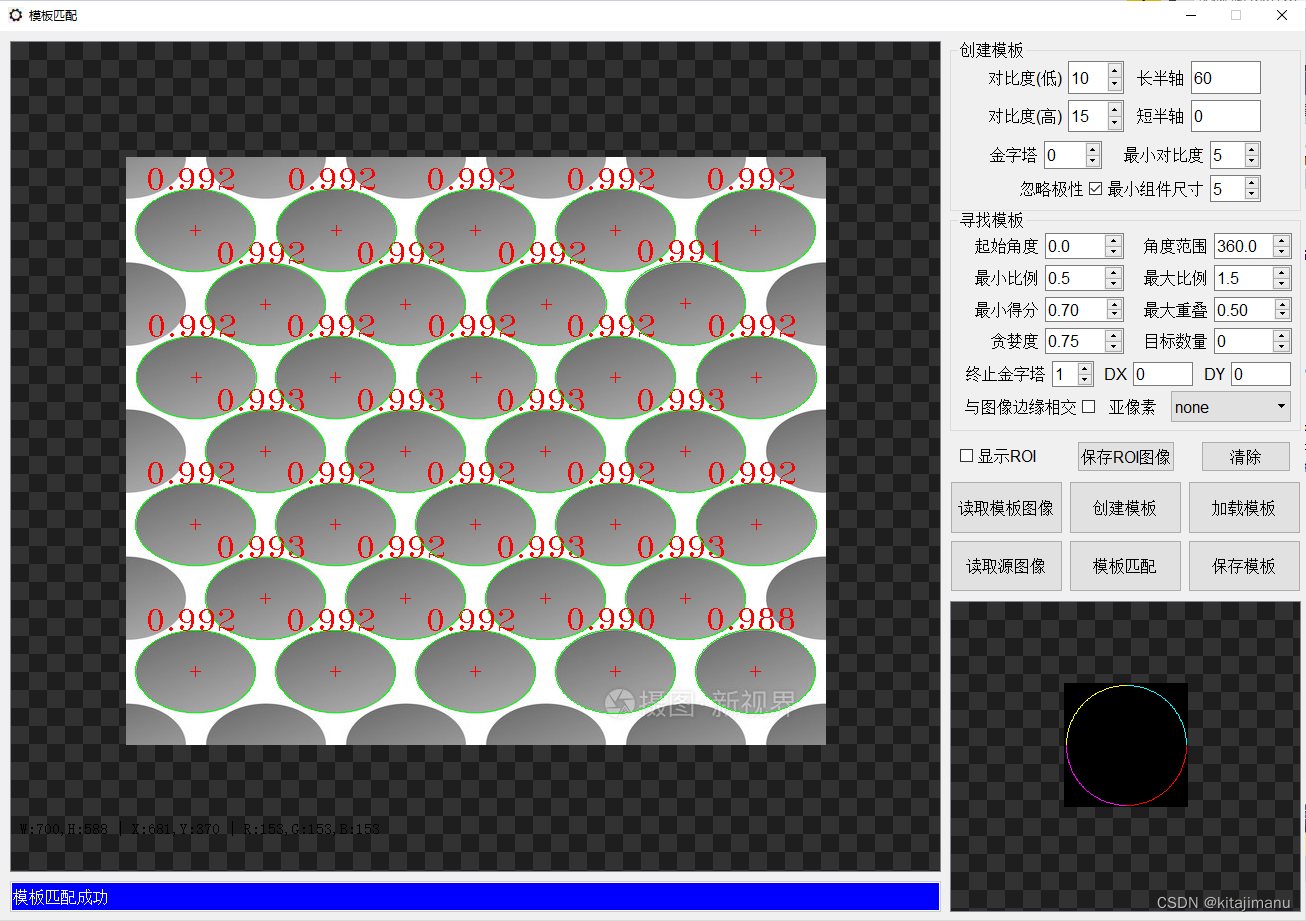
Task: Load a template image with 读取模板图像
Action: click(1006, 507)
